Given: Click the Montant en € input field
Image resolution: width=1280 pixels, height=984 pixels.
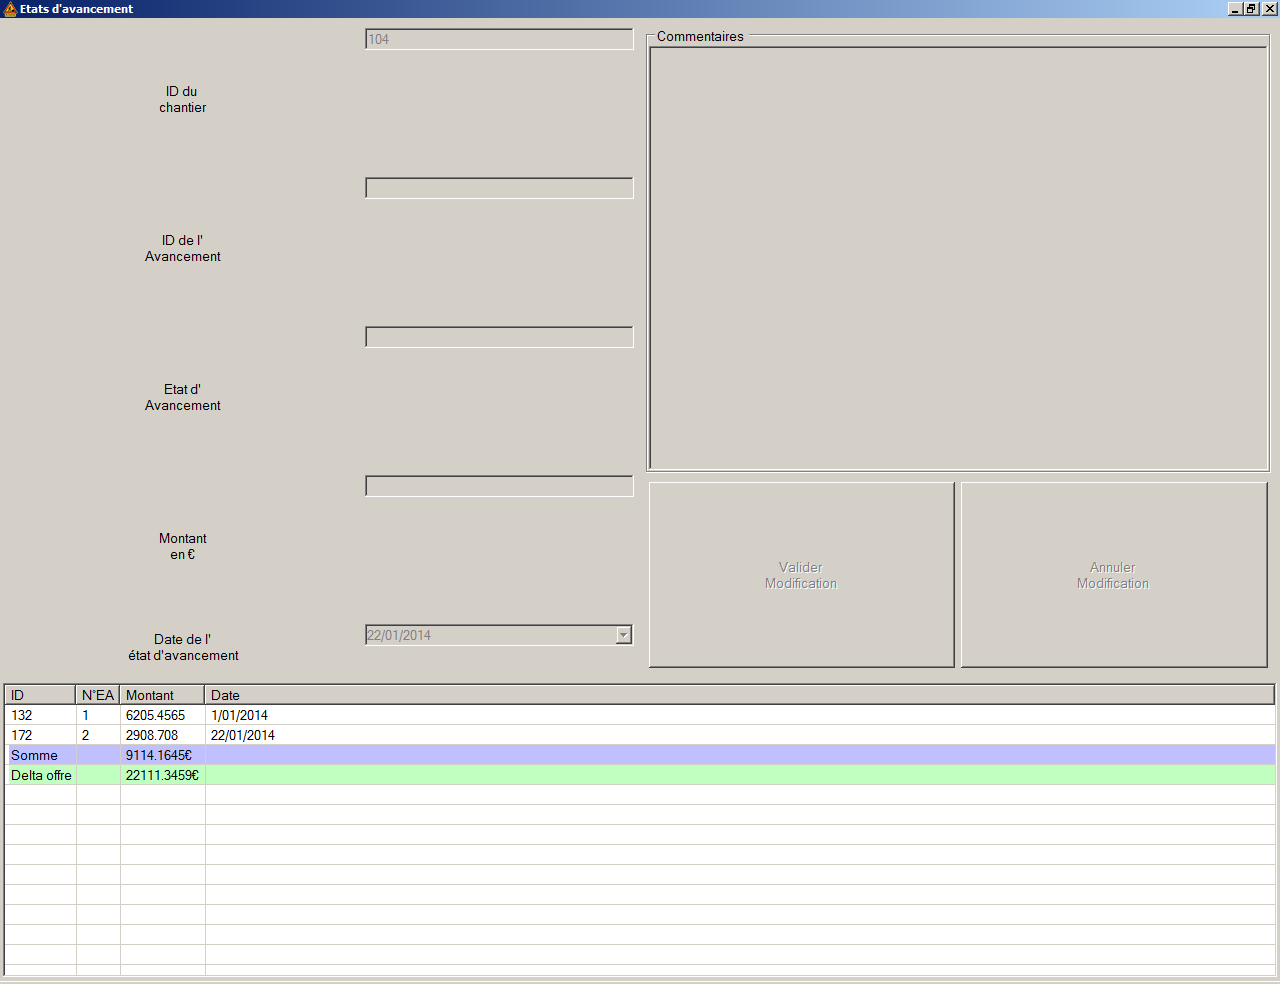Looking at the screenshot, I should (499, 486).
